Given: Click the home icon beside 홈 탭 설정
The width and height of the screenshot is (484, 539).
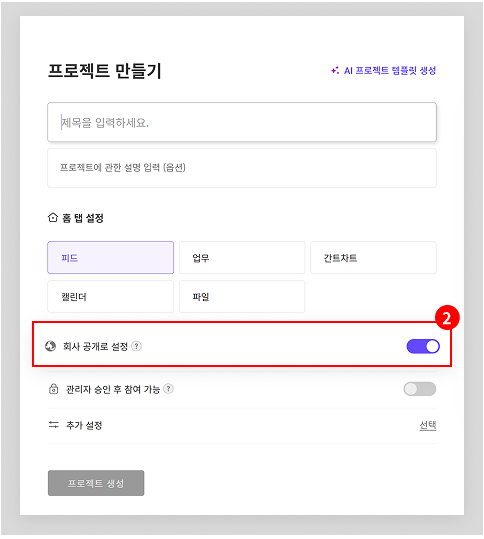Looking at the screenshot, I should coord(53,218).
